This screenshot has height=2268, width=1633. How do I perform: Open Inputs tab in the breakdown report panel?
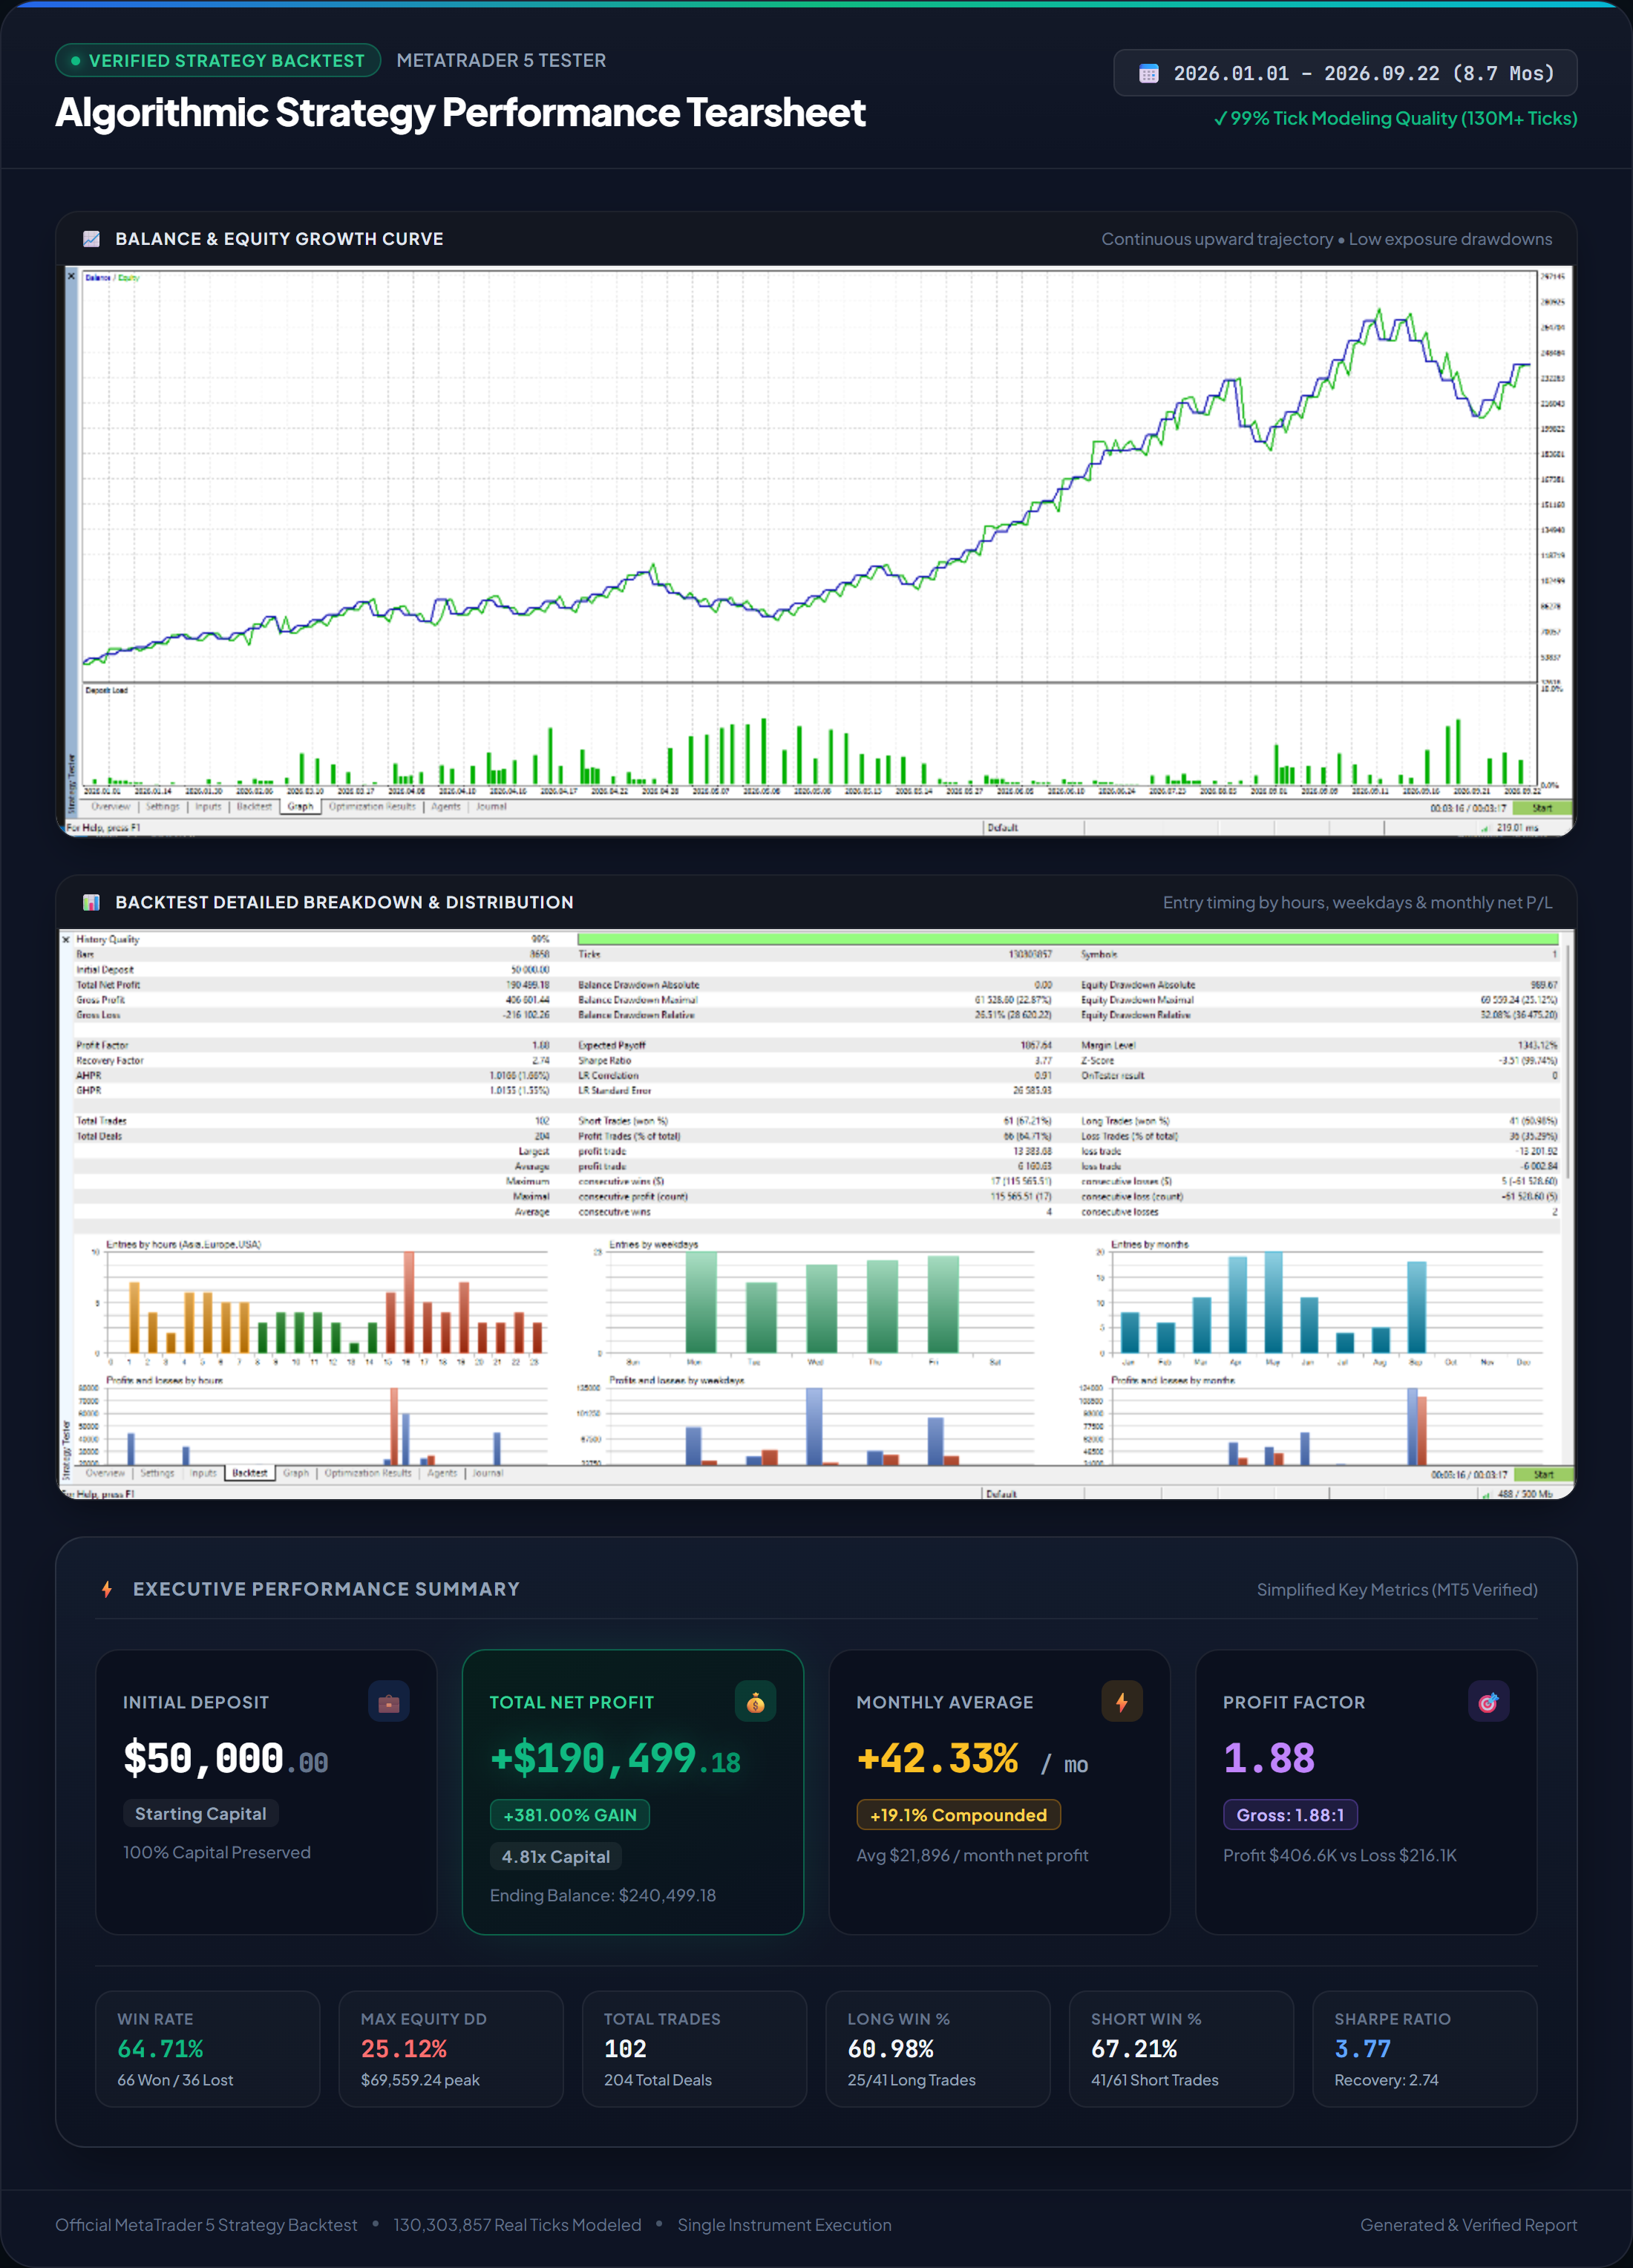(x=203, y=1473)
